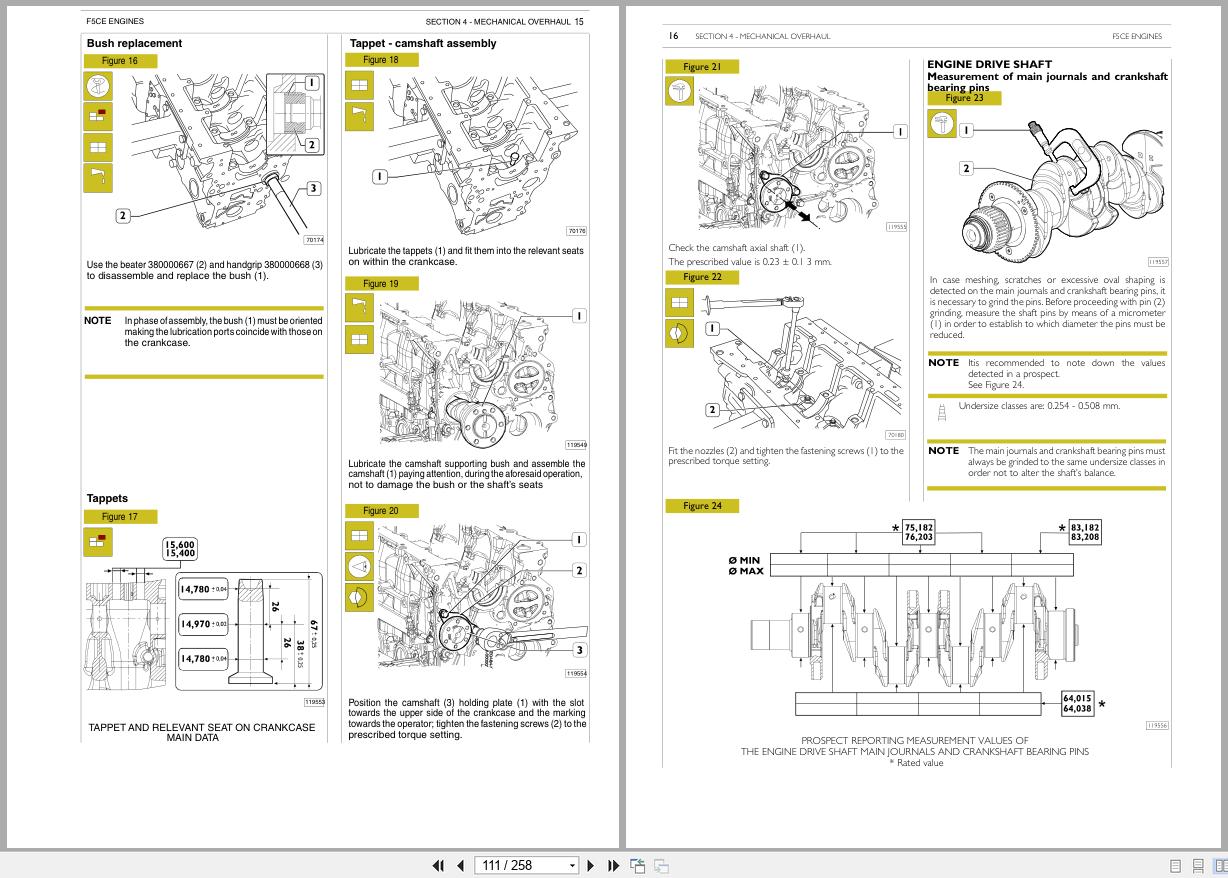The height and width of the screenshot is (878, 1228).
Task: Click the icon beside Figure 17
Action: (x=98, y=542)
